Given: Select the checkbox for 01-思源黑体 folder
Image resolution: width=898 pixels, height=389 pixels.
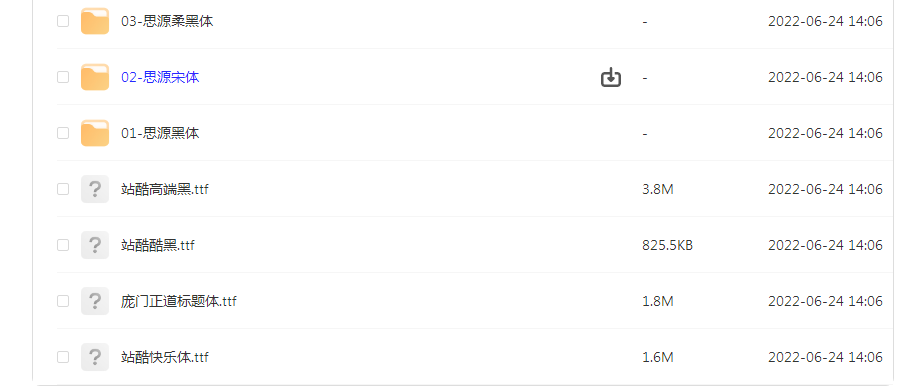Looking at the screenshot, I should [x=63, y=133].
